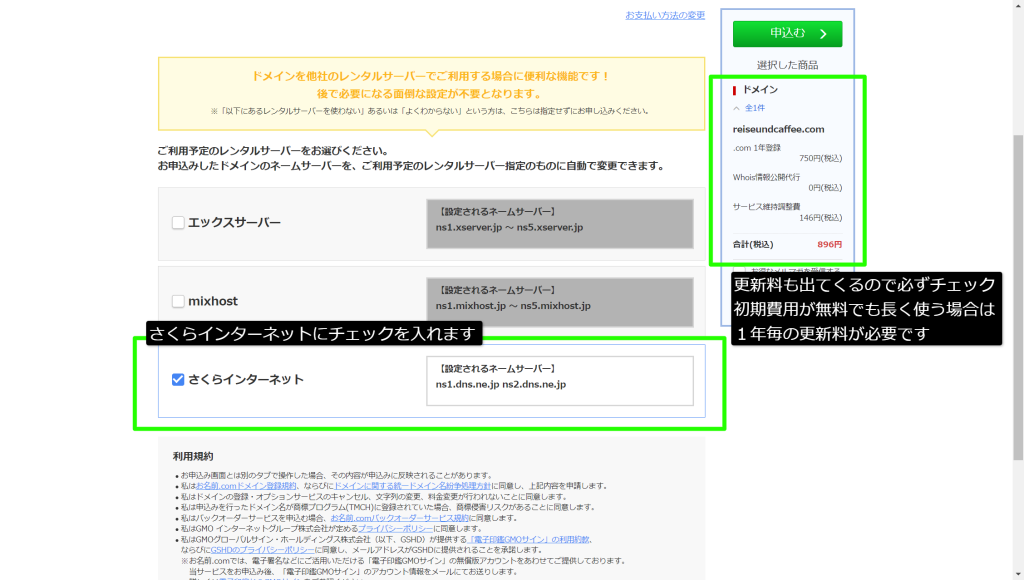Select ns1.dns.ne.jp ns2.dns.ne.jp text
This screenshot has height=580, width=1024.
[501, 384]
